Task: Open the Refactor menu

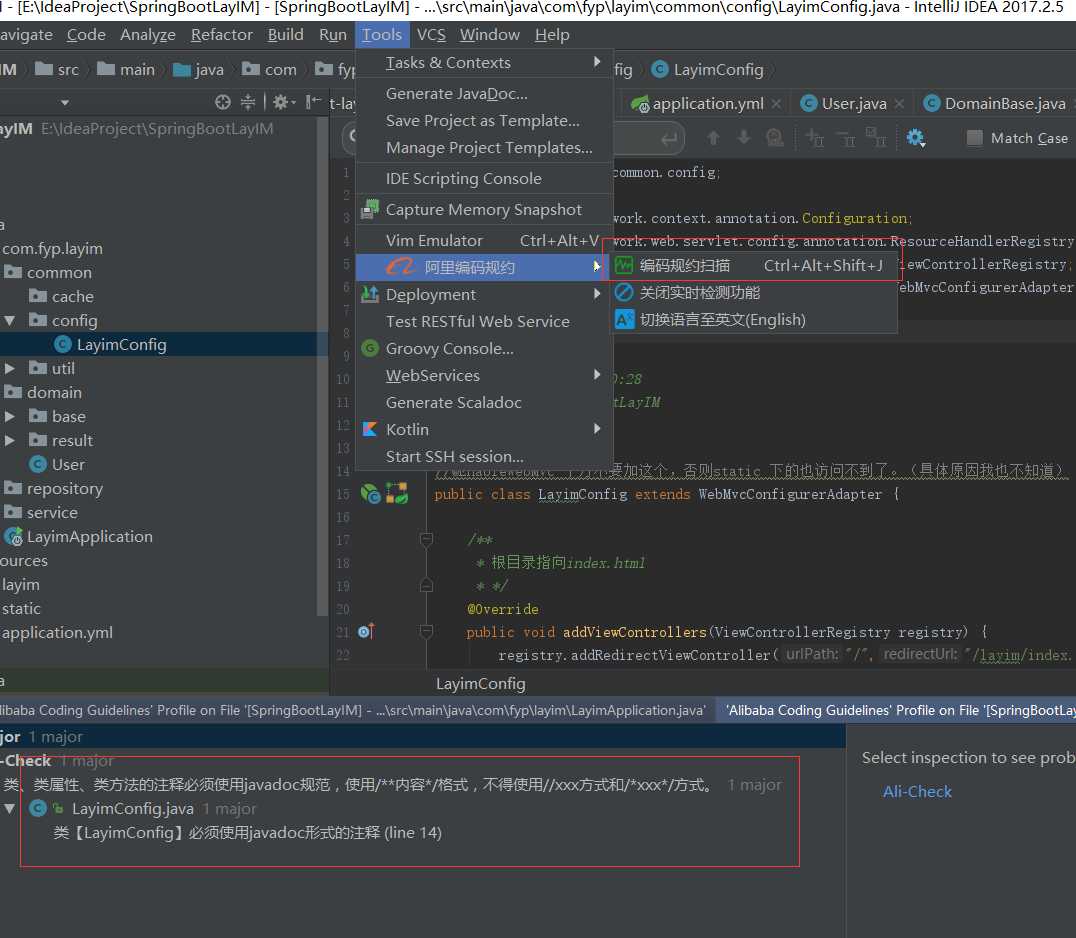Action: 221,34
